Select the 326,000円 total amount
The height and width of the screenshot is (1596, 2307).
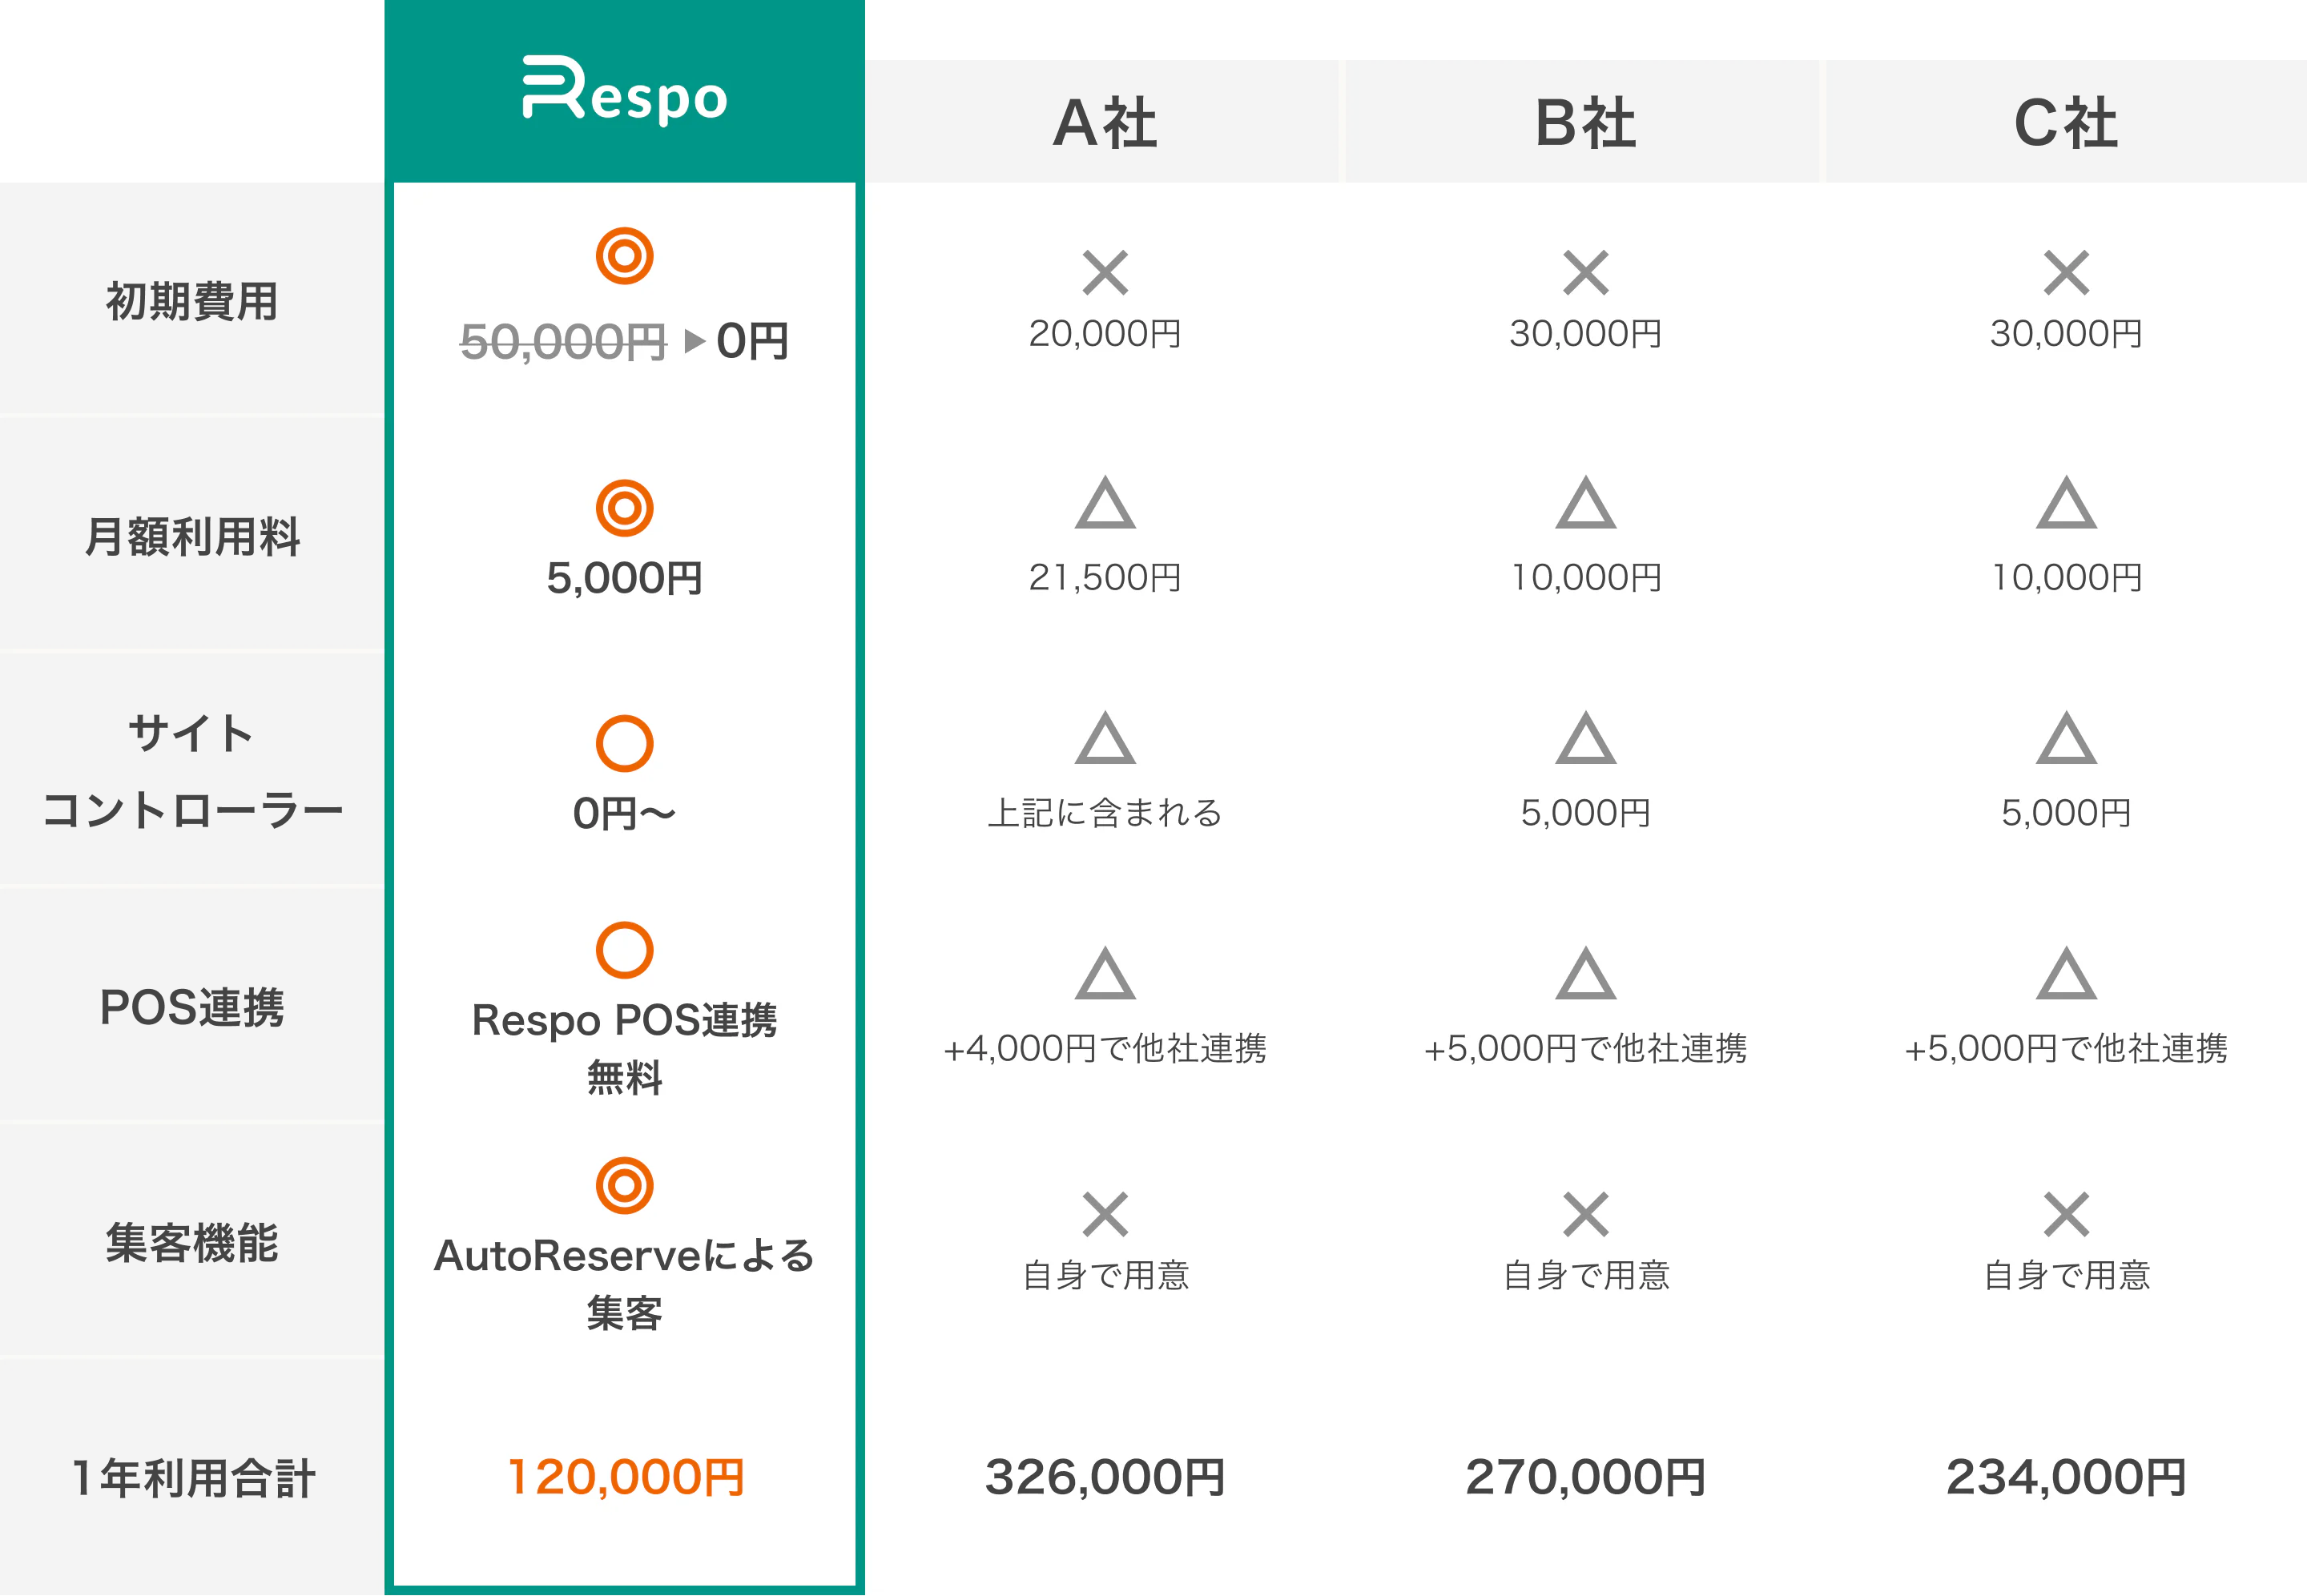pyautogui.click(x=1105, y=1477)
